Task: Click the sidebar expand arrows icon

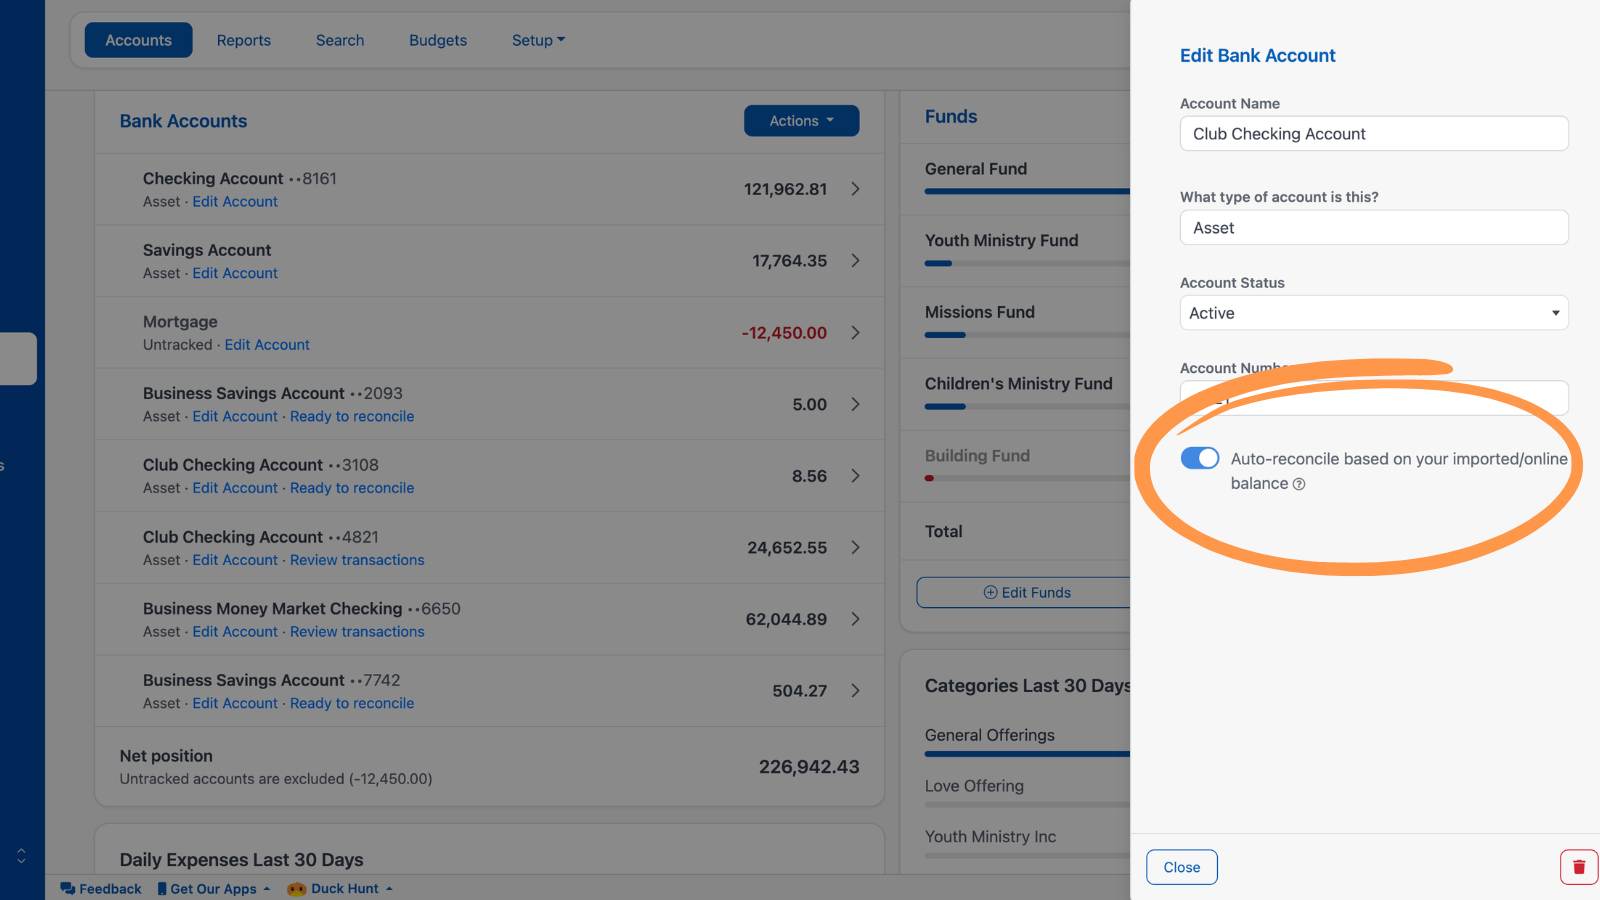Action: coord(21,856)
